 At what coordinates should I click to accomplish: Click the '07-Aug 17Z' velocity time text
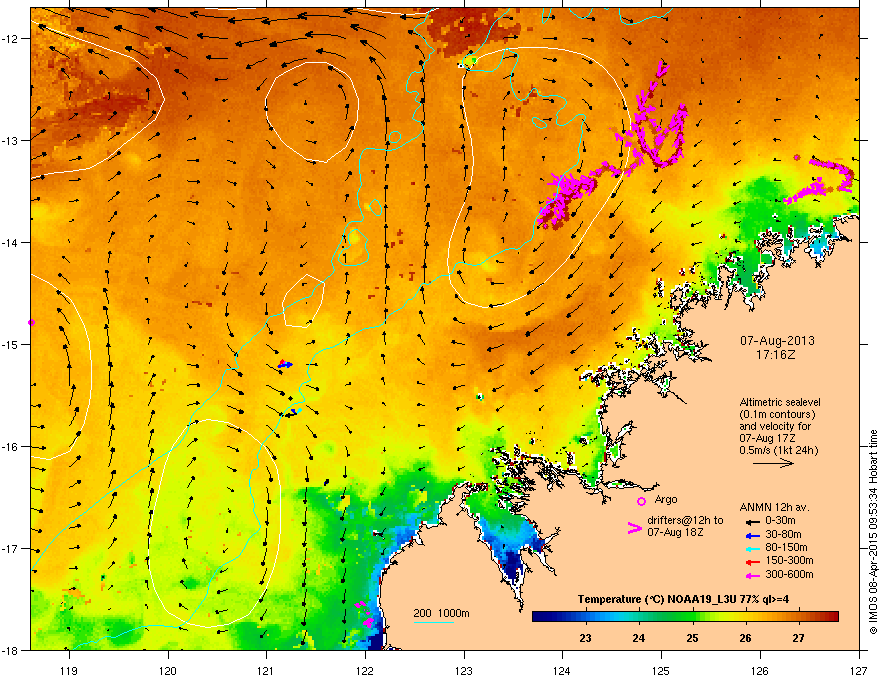tap(767, 438)
